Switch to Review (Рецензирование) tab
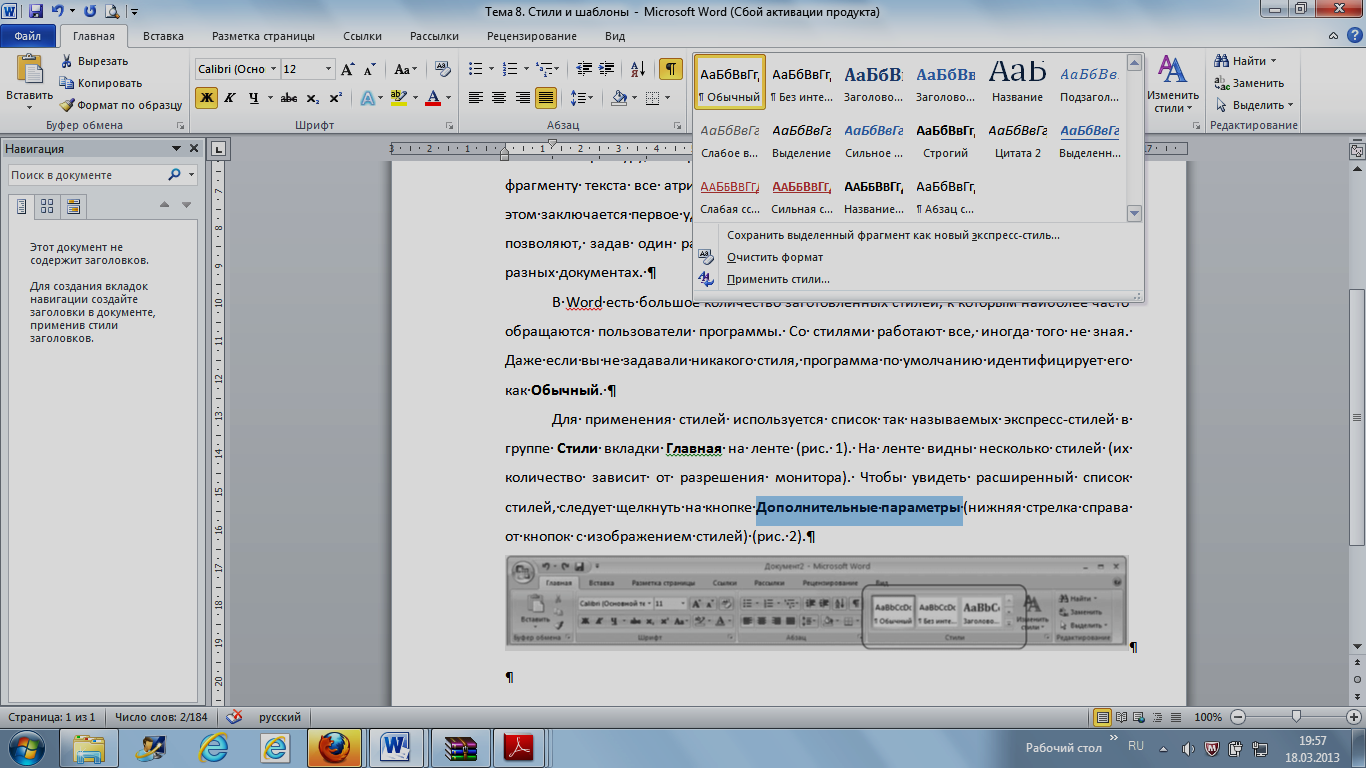Image resolution: width=1366 pixels, height=768 pixels. 532,36
